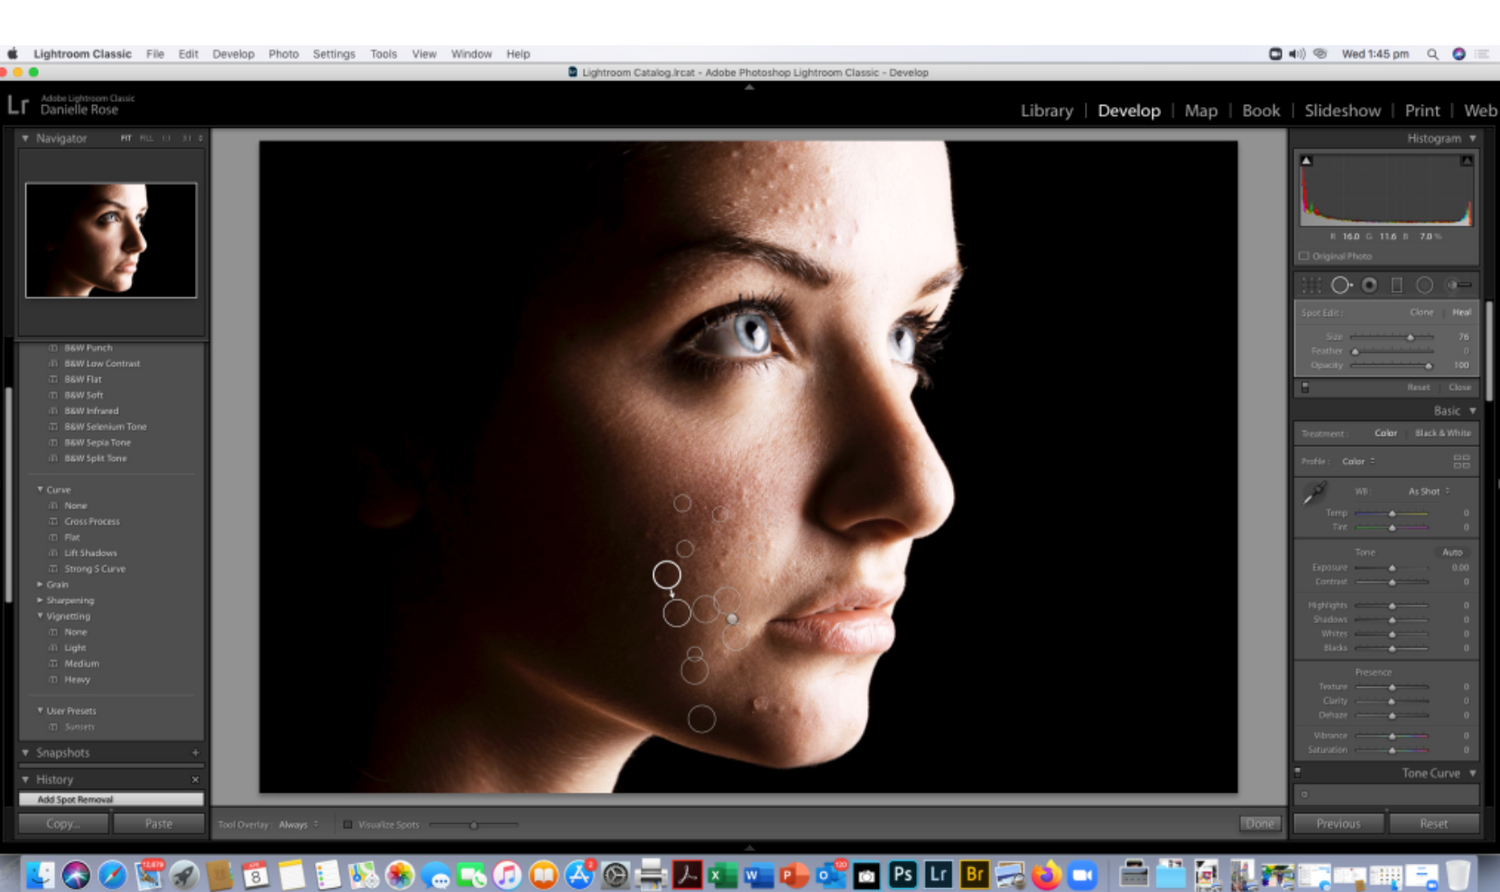Open the Tool Overlay Always dropdown

click(298, 824)
